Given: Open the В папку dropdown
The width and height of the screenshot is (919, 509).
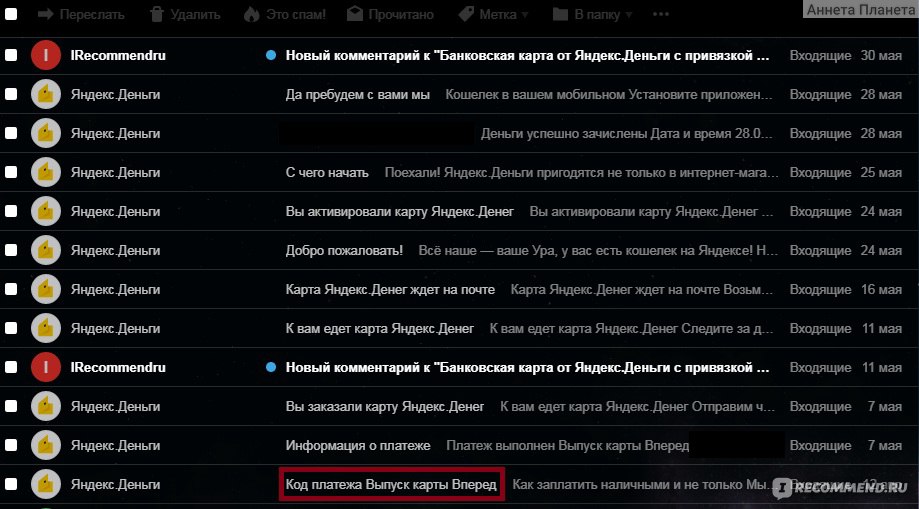Looking at the screenshot, I should pos(593,15).
